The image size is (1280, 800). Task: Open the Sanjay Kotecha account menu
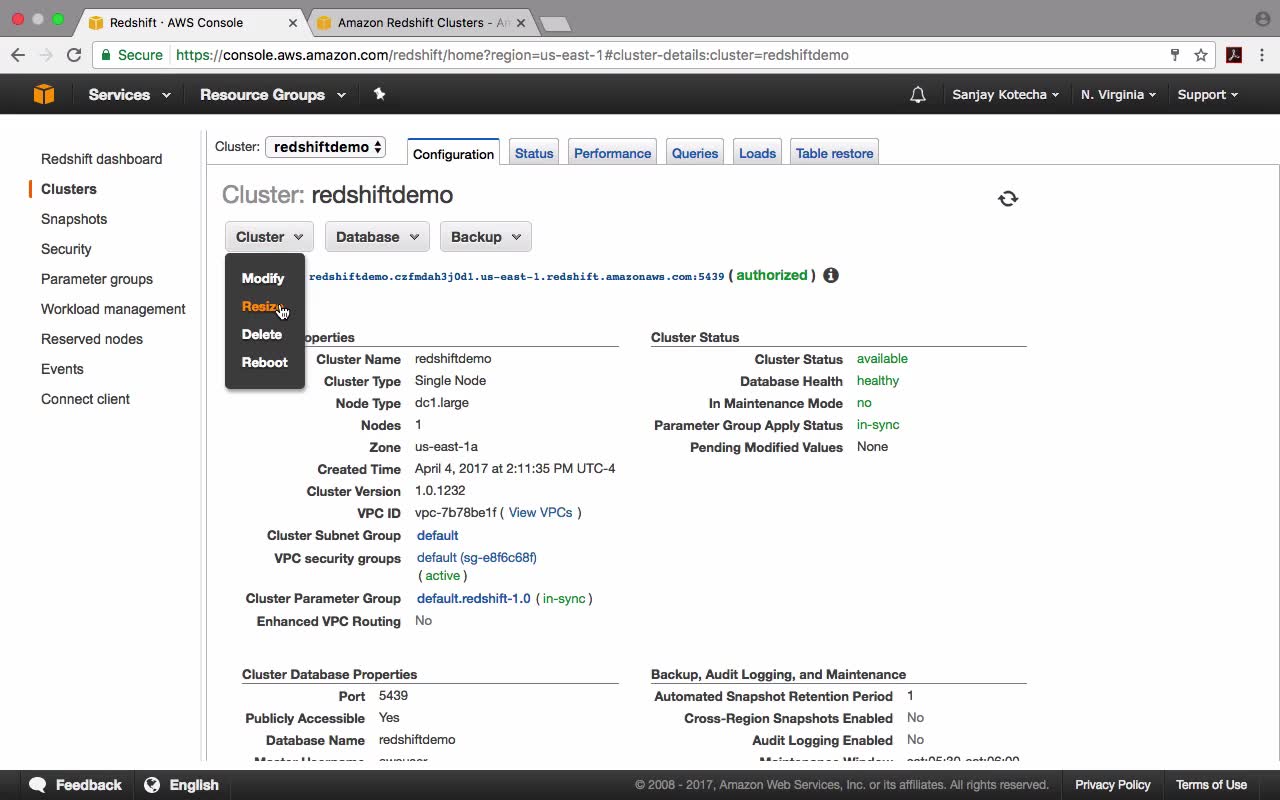1005,94
